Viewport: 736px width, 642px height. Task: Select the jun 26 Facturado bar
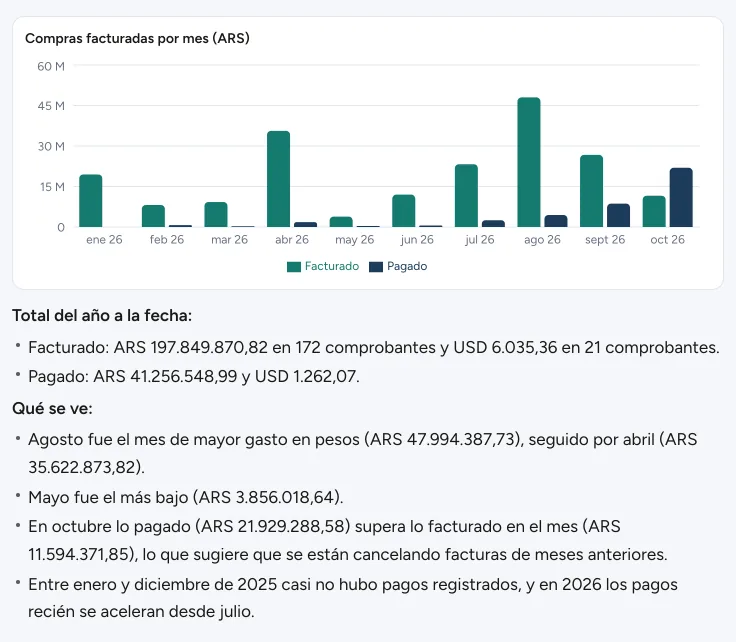pyautogui.click(x=404, y=211)
